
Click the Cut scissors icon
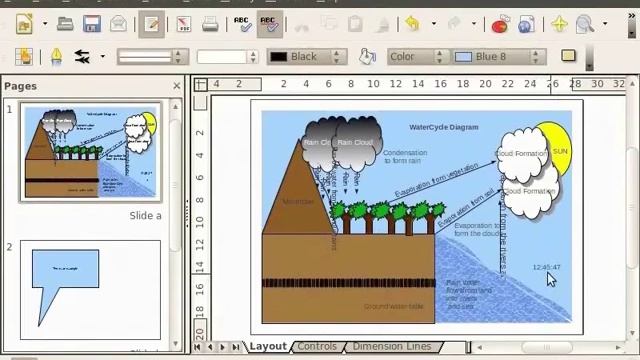pyautogui.click(x=302, y=25)
